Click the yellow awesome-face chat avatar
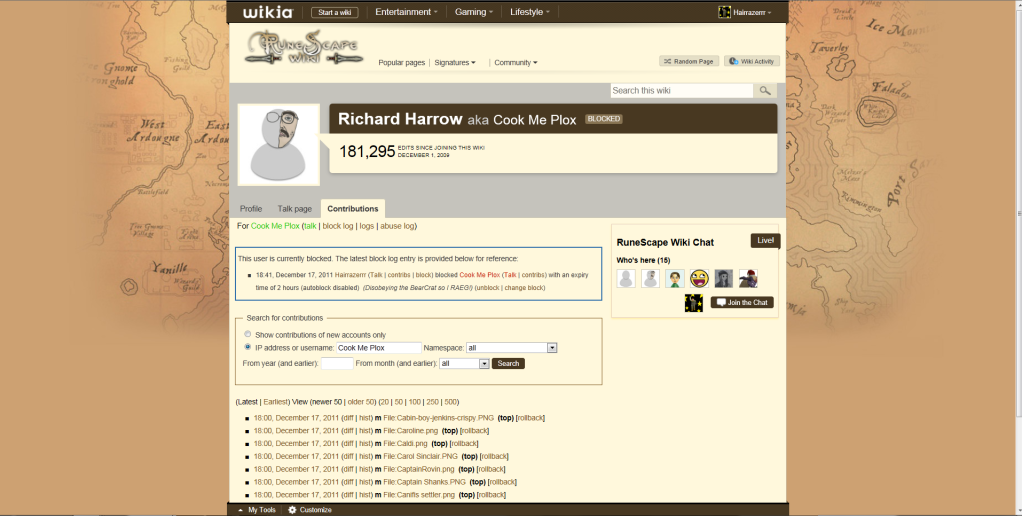This screenshot has height=516, width=1022. click(x=699, y=279)
